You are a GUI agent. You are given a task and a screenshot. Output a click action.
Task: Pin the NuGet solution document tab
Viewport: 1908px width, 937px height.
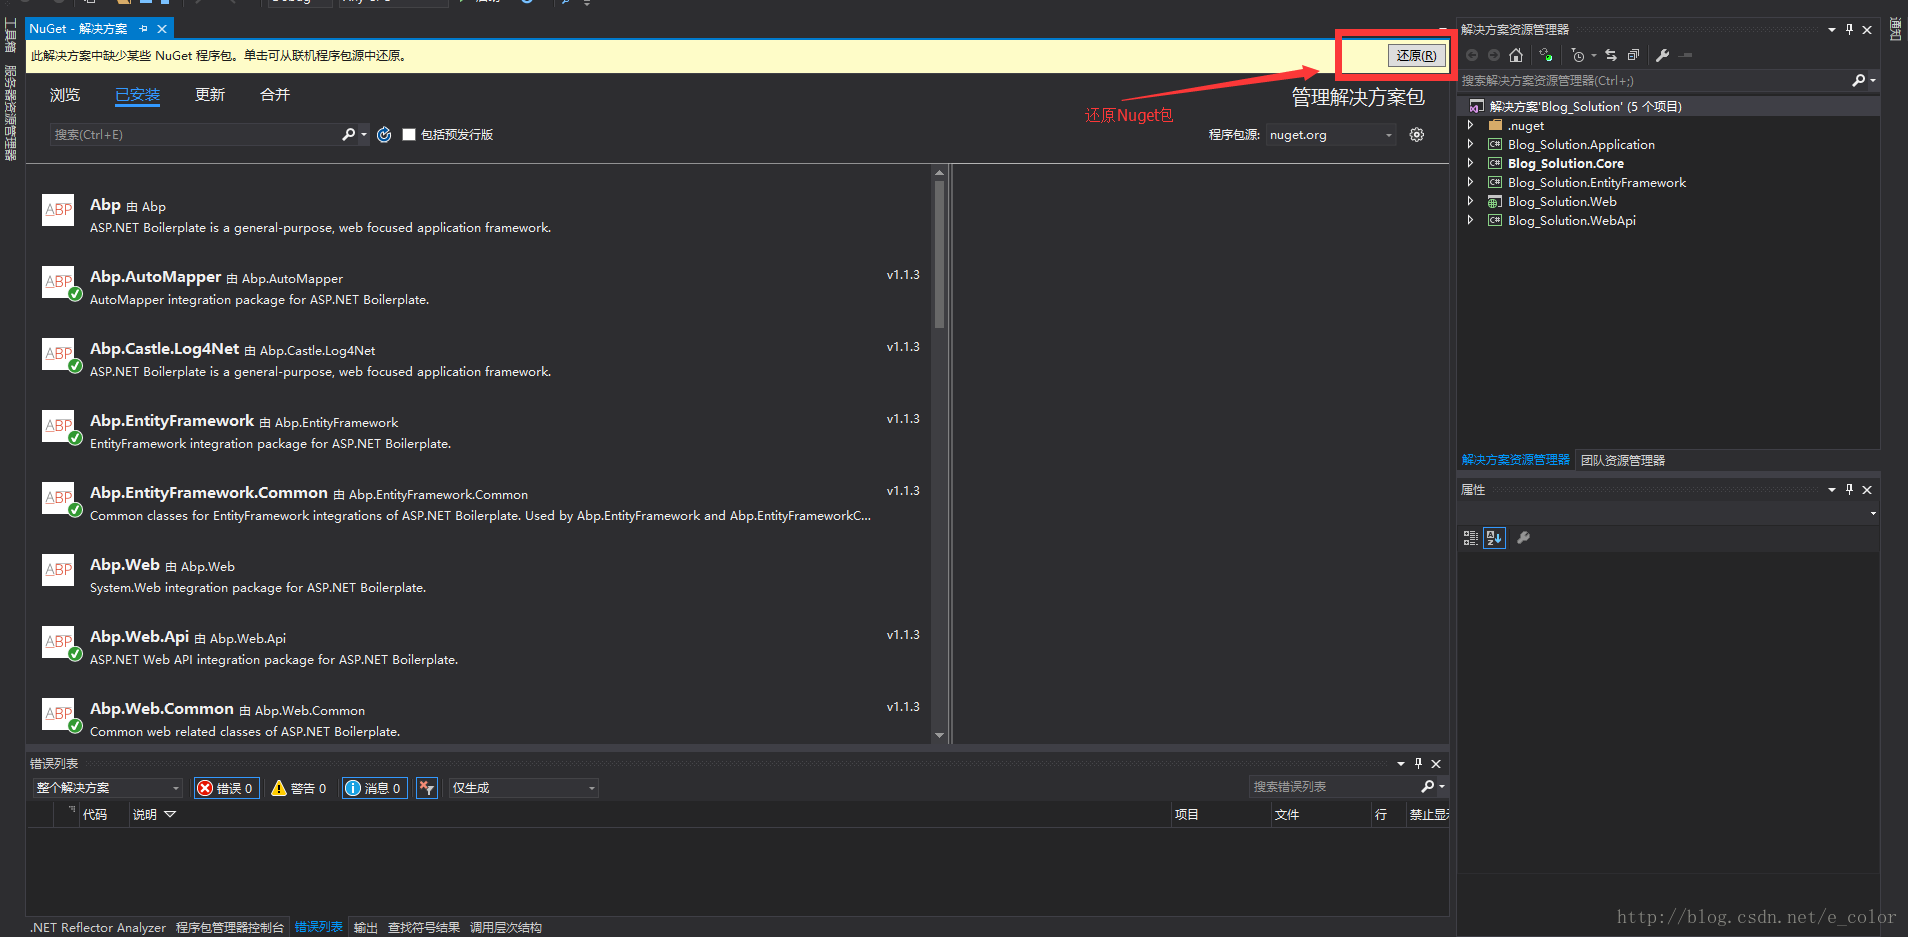tap(144, 29)
